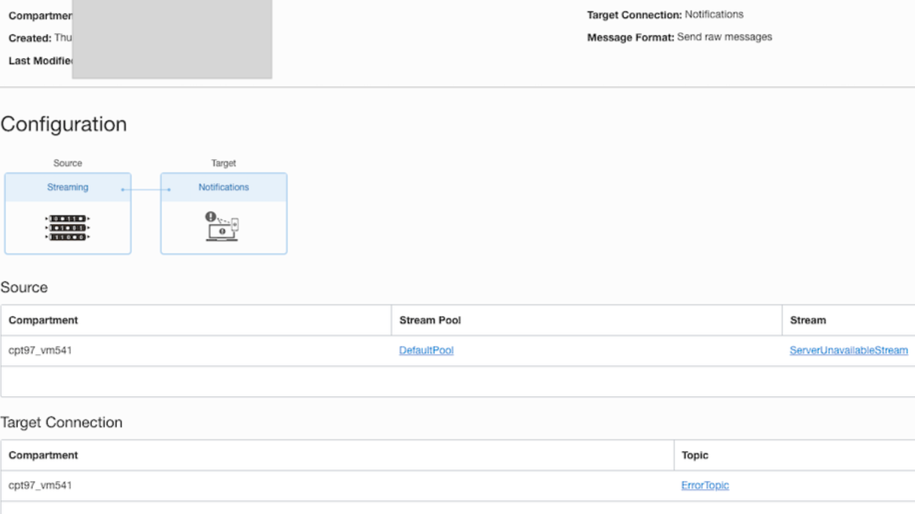Open the ErrorTopic topic link
The width and height of the screenshot is (915, 514).
tap(705, 485)
